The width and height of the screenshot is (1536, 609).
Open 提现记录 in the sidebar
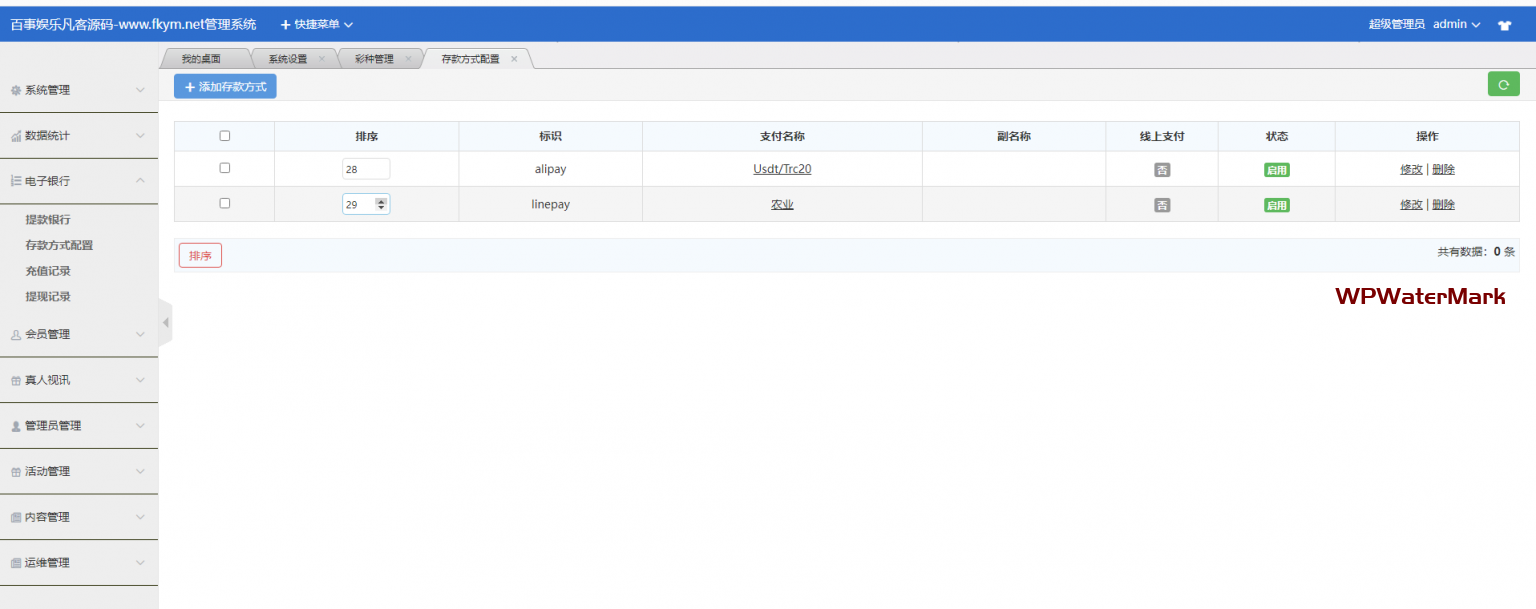(x=48, y=297)
